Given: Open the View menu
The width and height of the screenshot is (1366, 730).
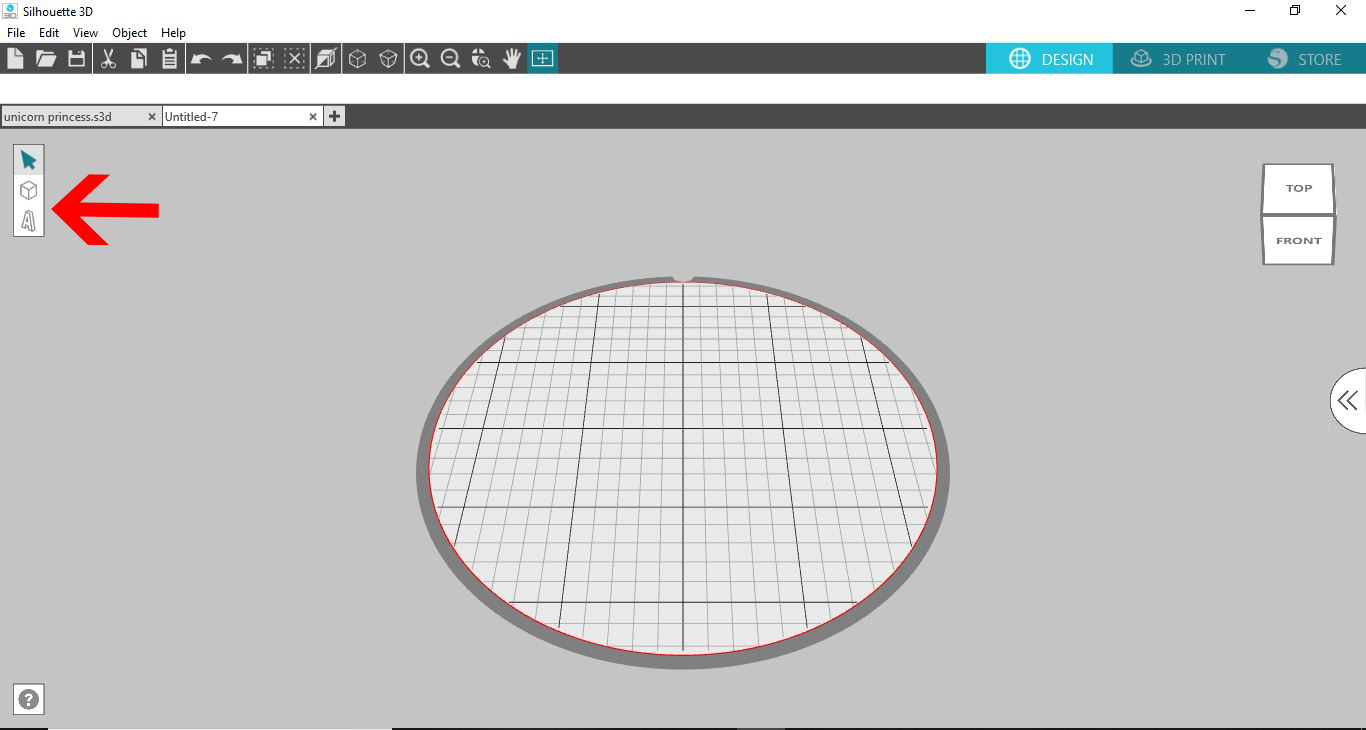Looking at the screenshot, I should (85, 33).
